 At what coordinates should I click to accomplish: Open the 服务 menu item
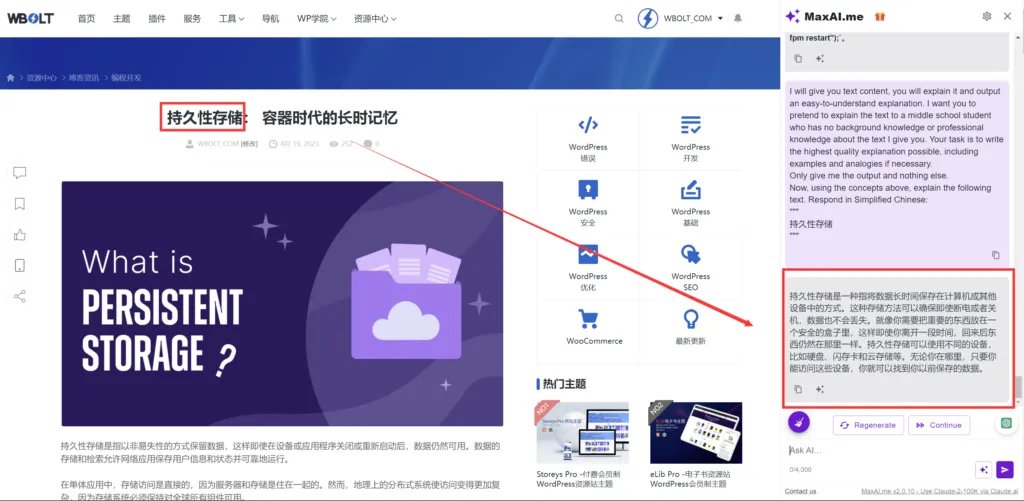tap(192, 18)
